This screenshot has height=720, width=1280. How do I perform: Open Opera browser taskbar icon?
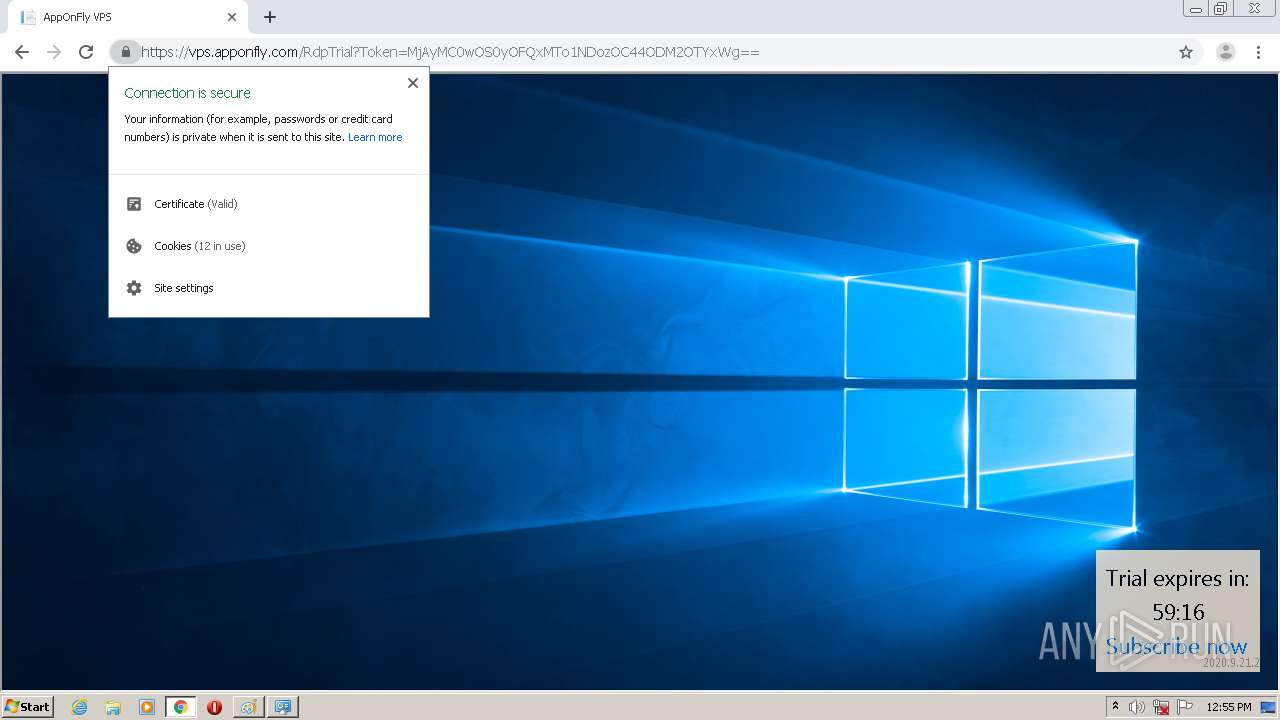(214, 707)
